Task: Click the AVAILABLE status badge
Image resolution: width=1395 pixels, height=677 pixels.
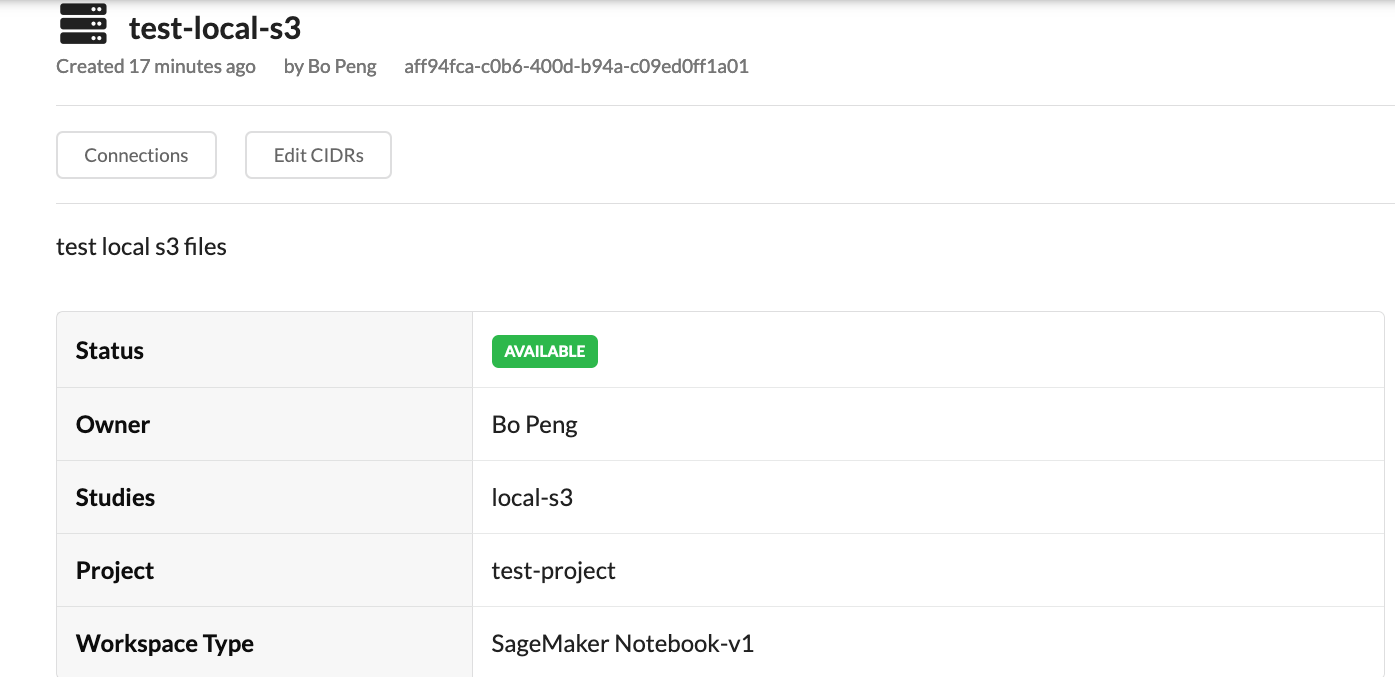Action: 544,351
